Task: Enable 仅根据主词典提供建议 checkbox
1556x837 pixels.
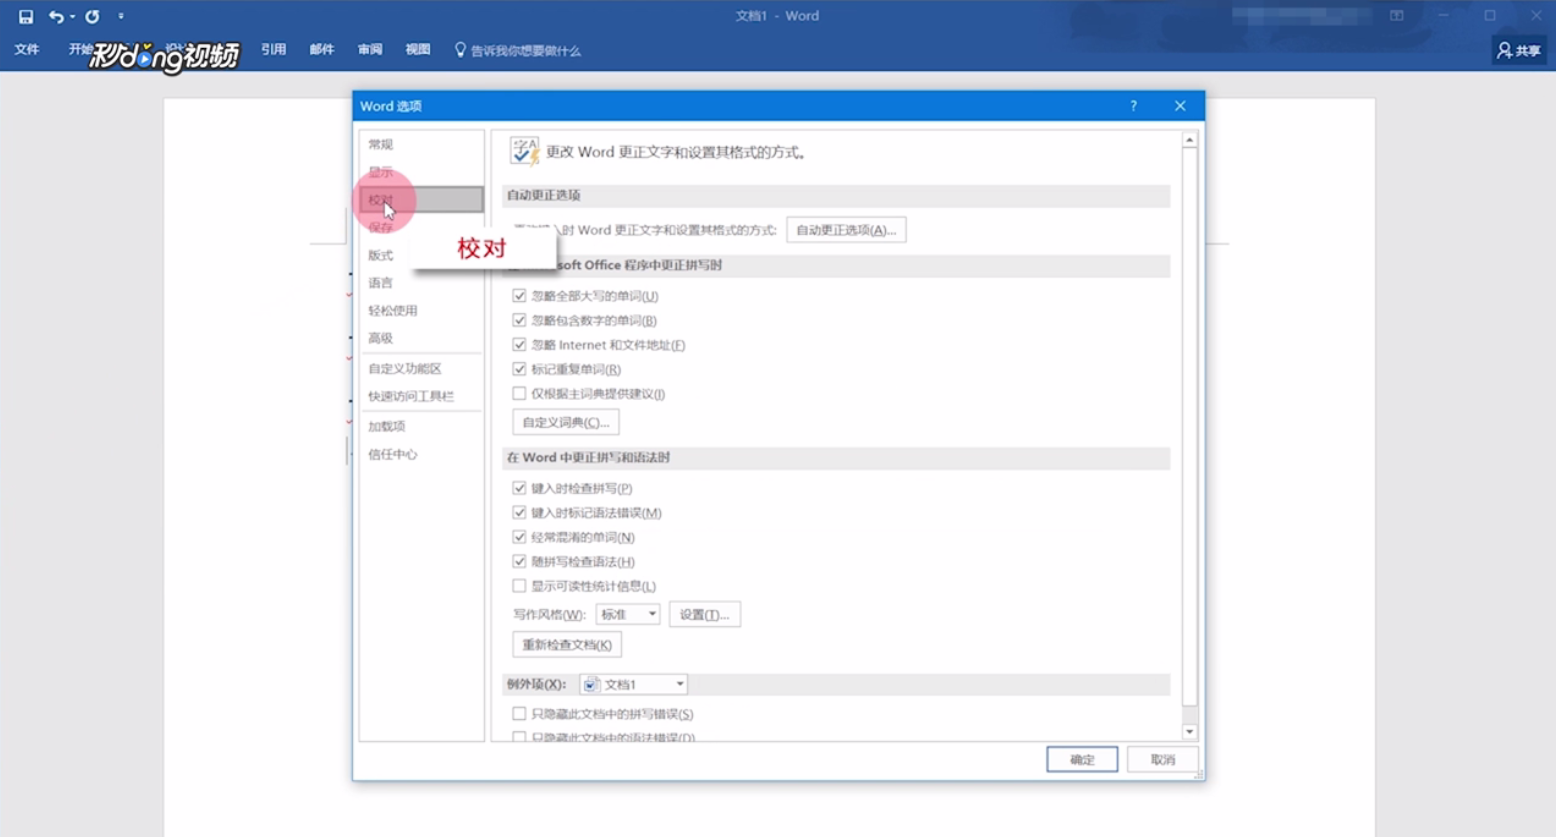Action: pos(519,393)
